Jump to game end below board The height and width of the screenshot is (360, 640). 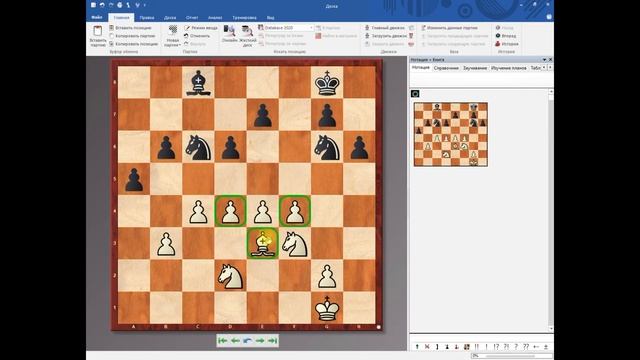click(273, 340)
